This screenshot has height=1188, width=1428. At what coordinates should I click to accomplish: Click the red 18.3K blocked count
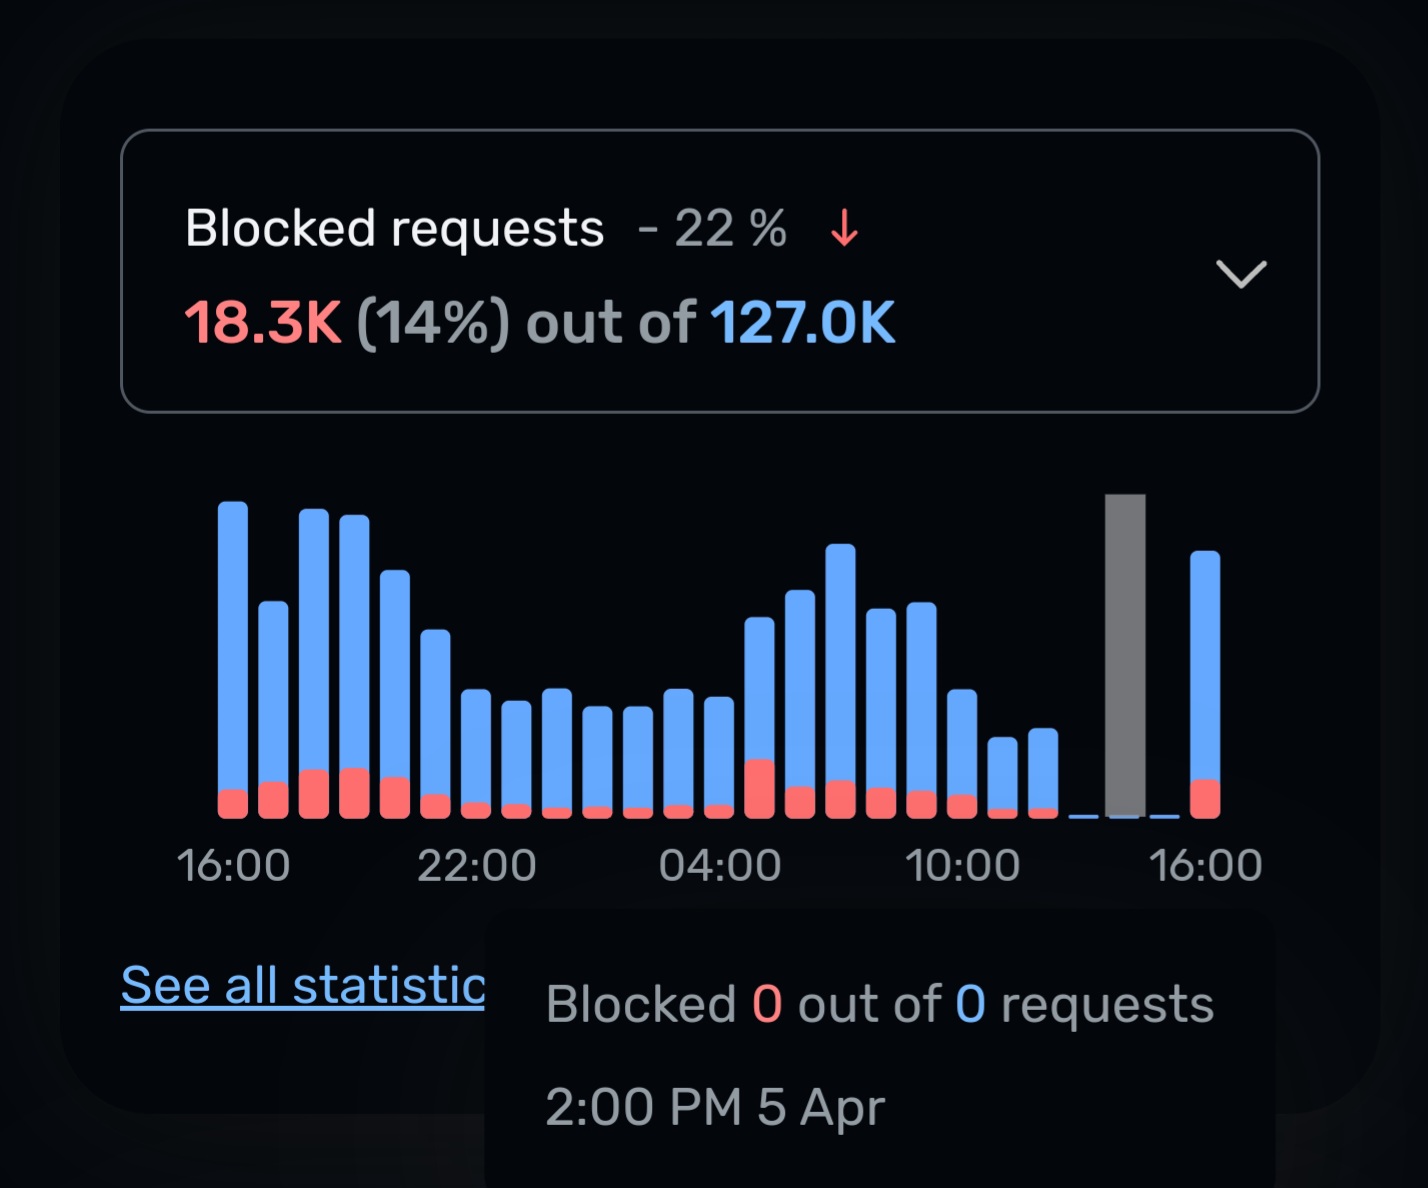click(x=264, y=322)
